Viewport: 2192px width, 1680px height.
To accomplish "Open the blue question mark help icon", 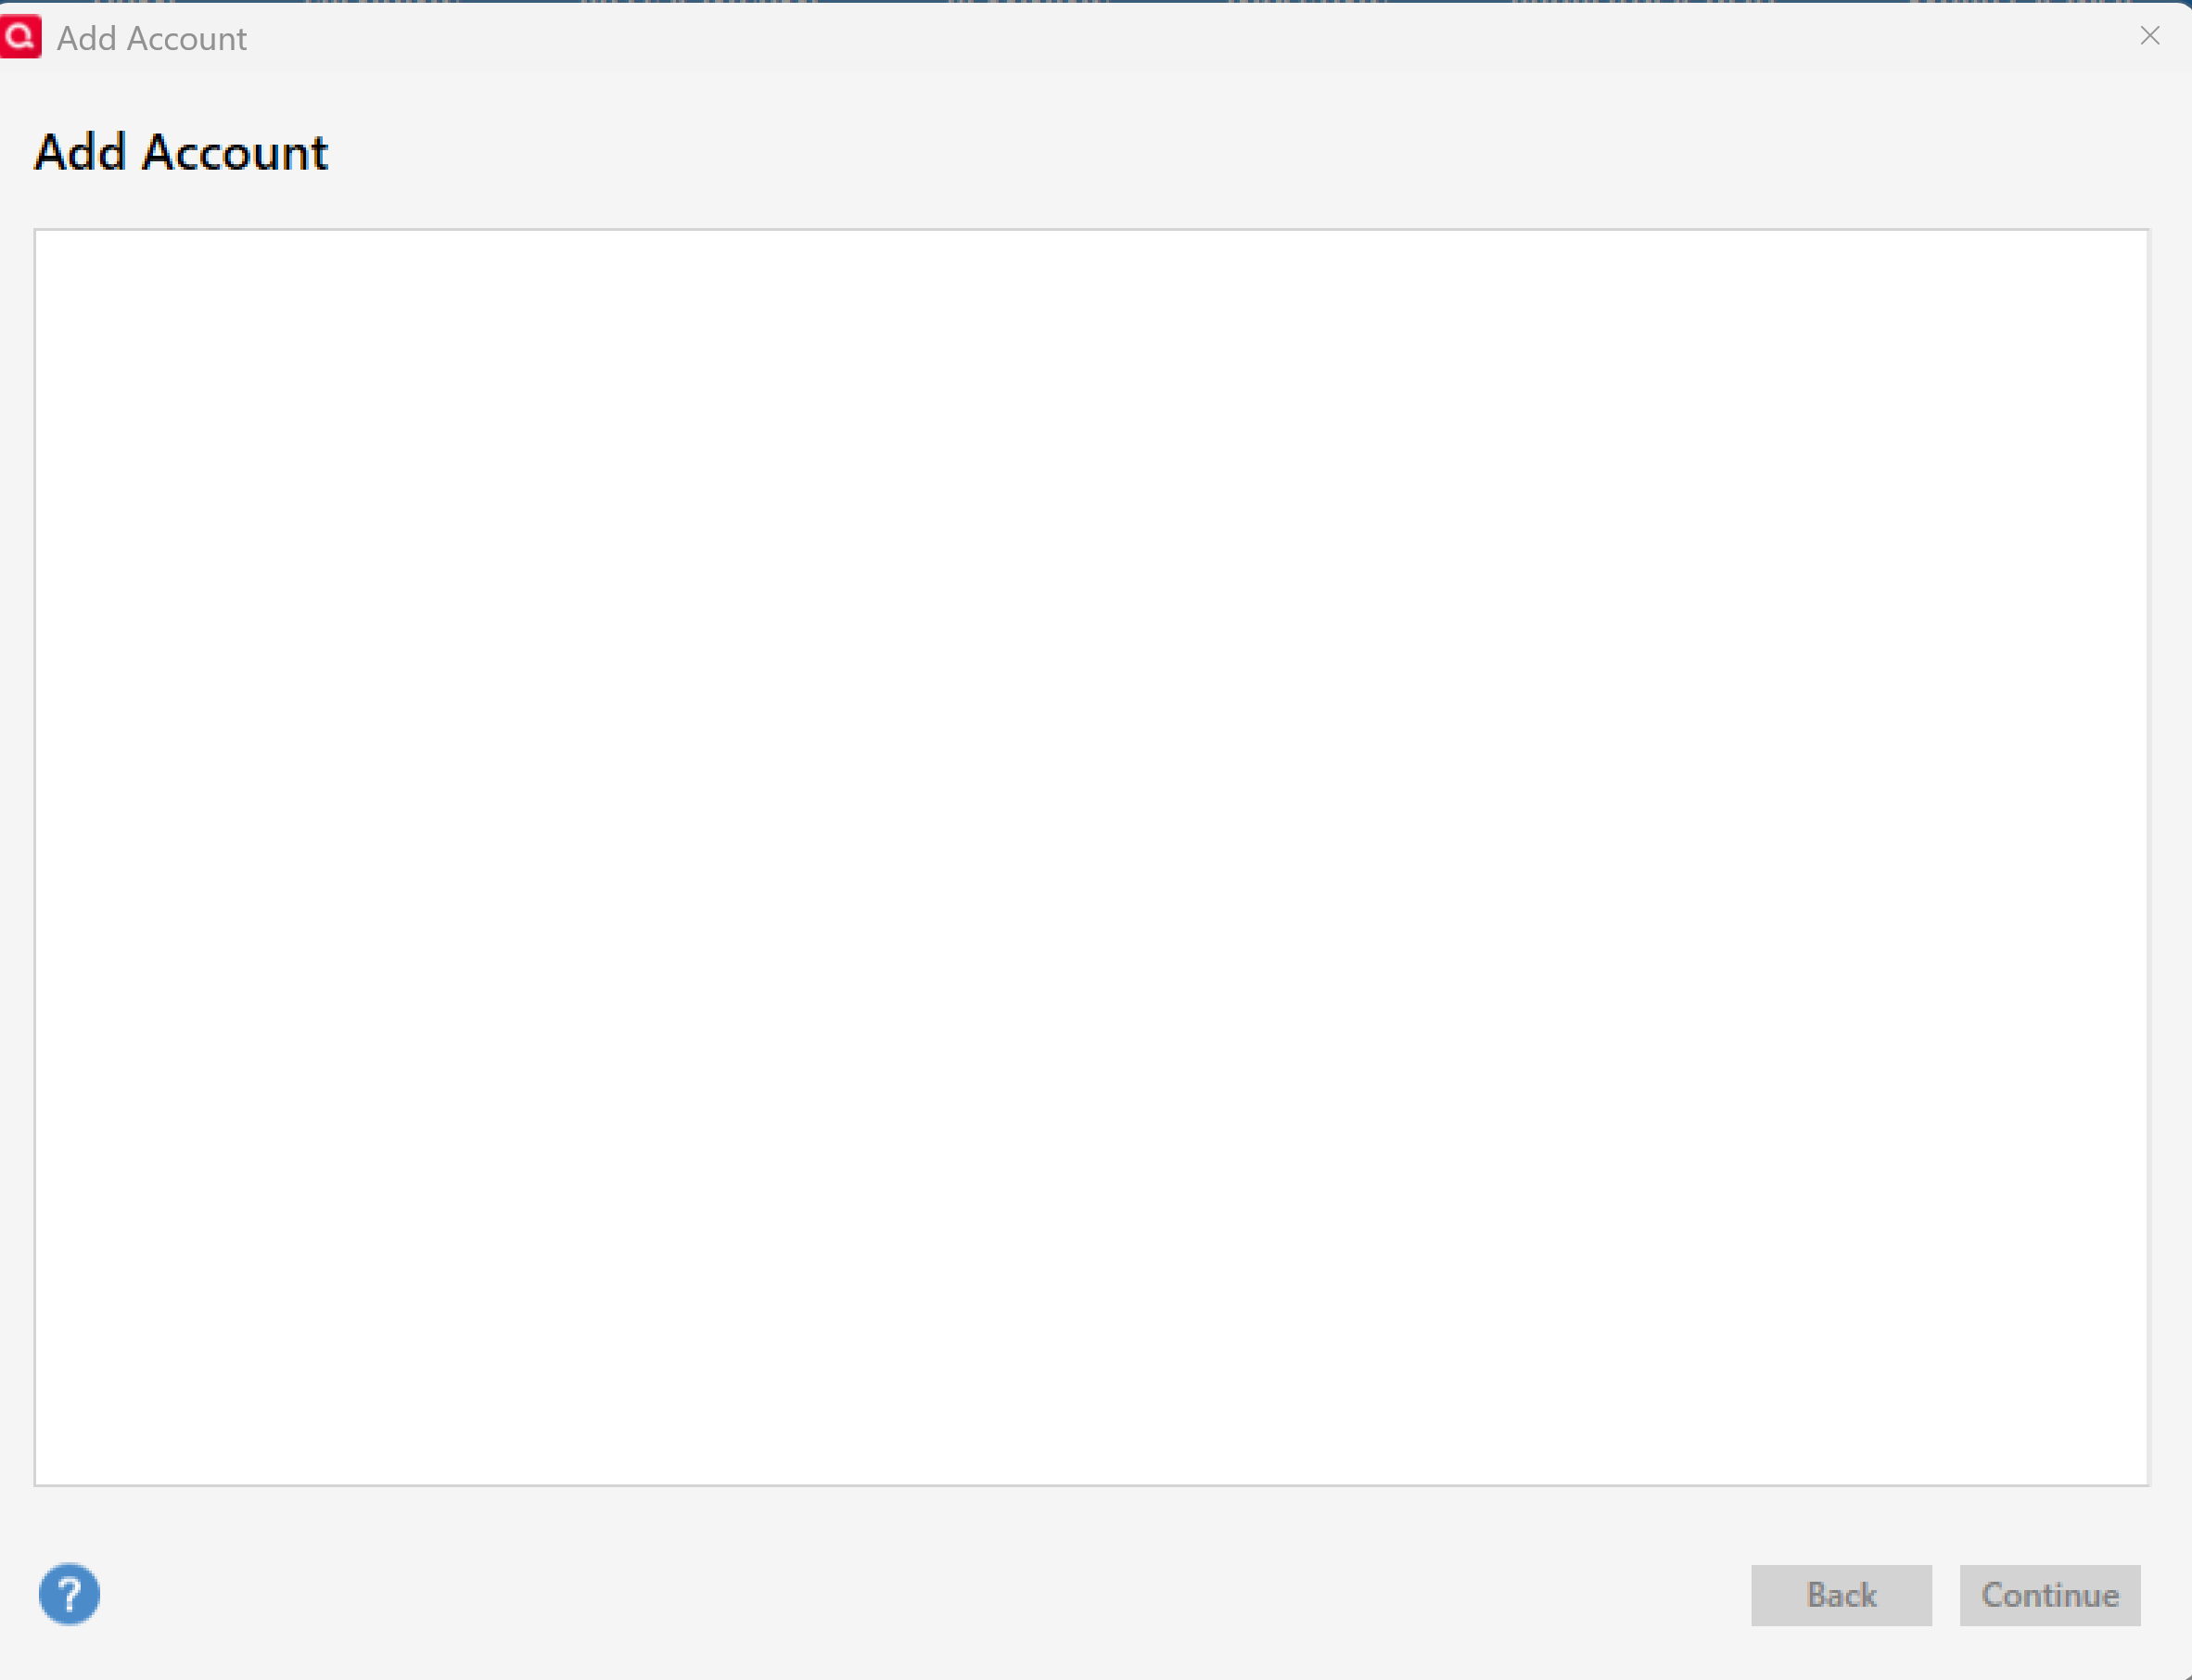I will 69,1594.
